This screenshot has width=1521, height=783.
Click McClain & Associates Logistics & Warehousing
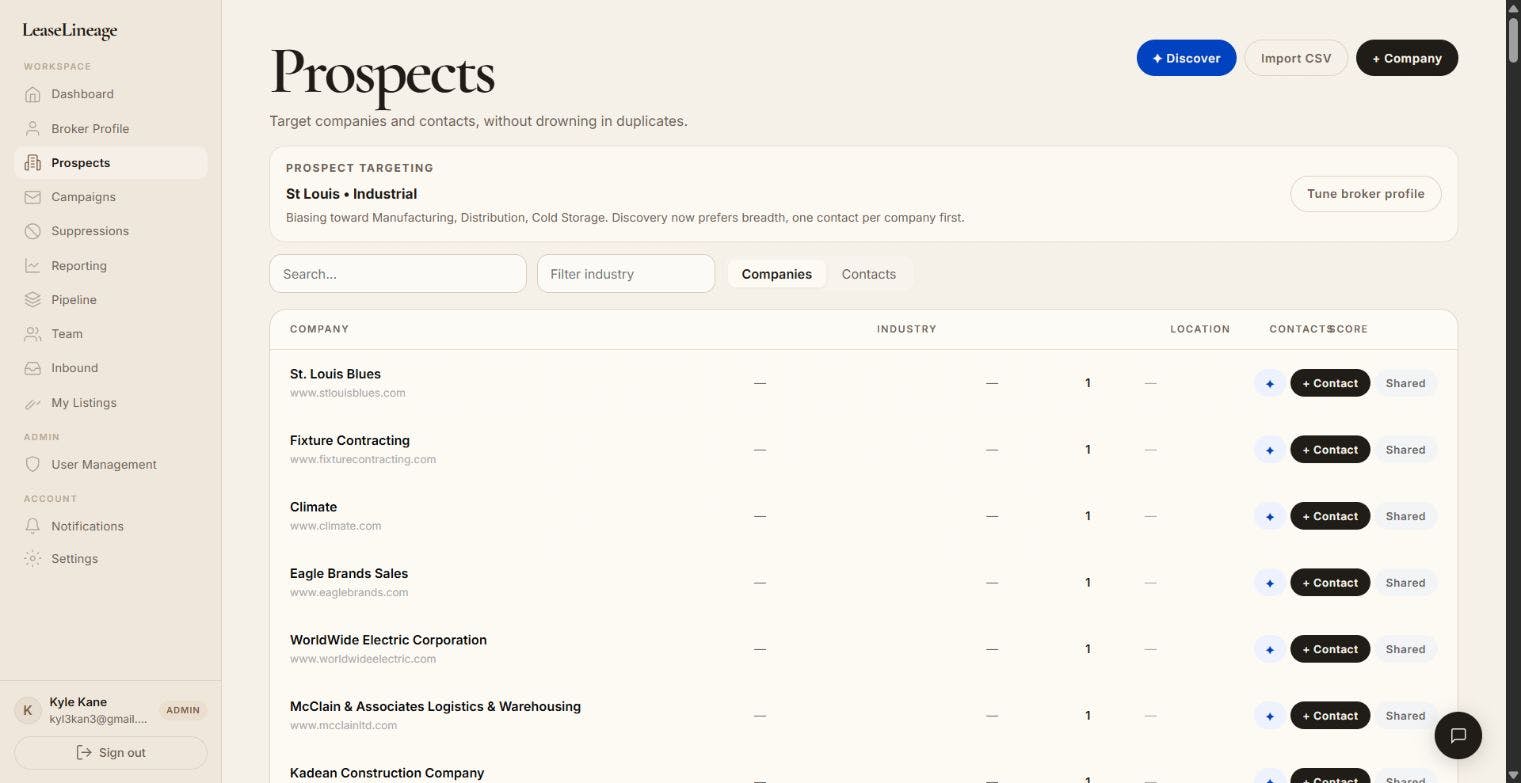(435, 706)
